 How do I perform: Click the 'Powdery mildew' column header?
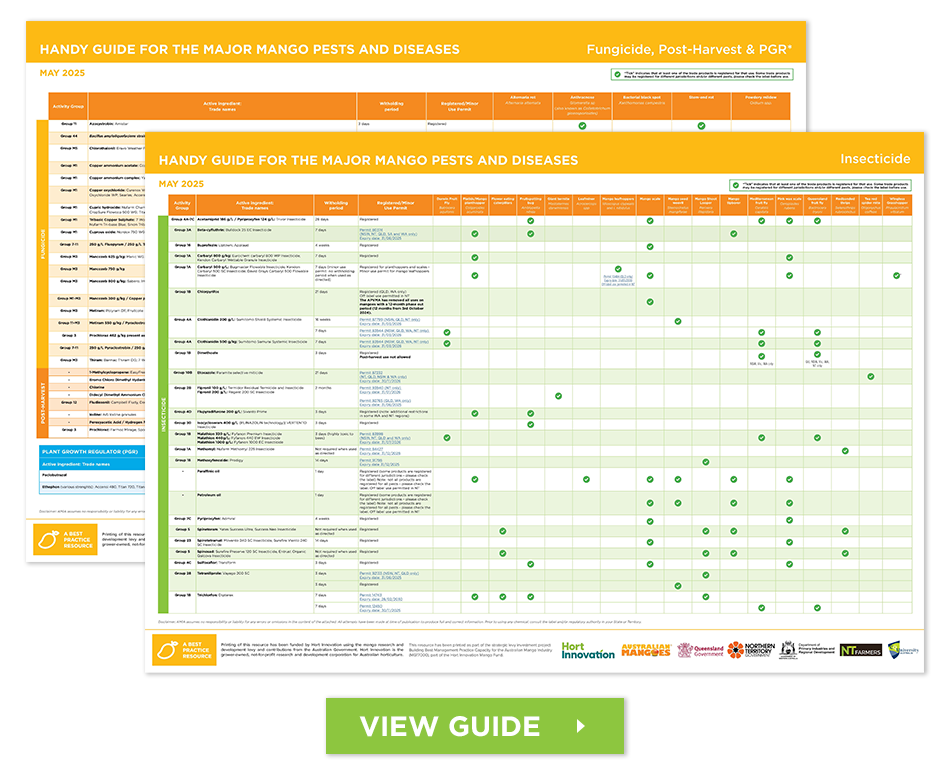coord(760,106)
